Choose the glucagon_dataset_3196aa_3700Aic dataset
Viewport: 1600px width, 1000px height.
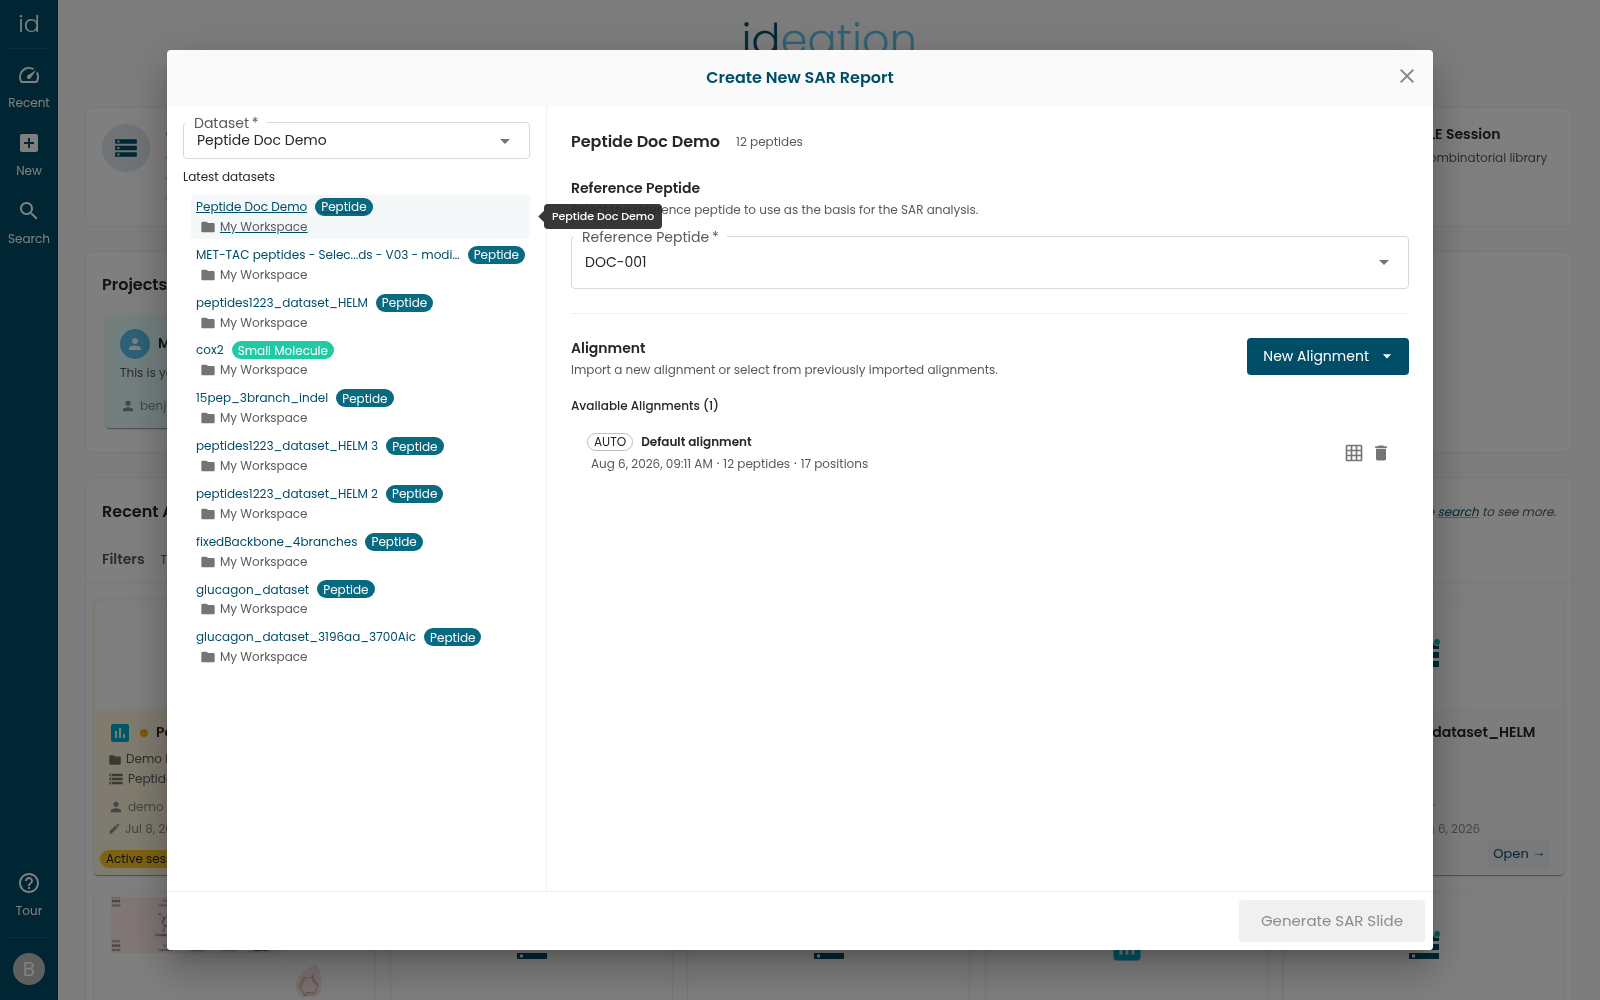306,637
